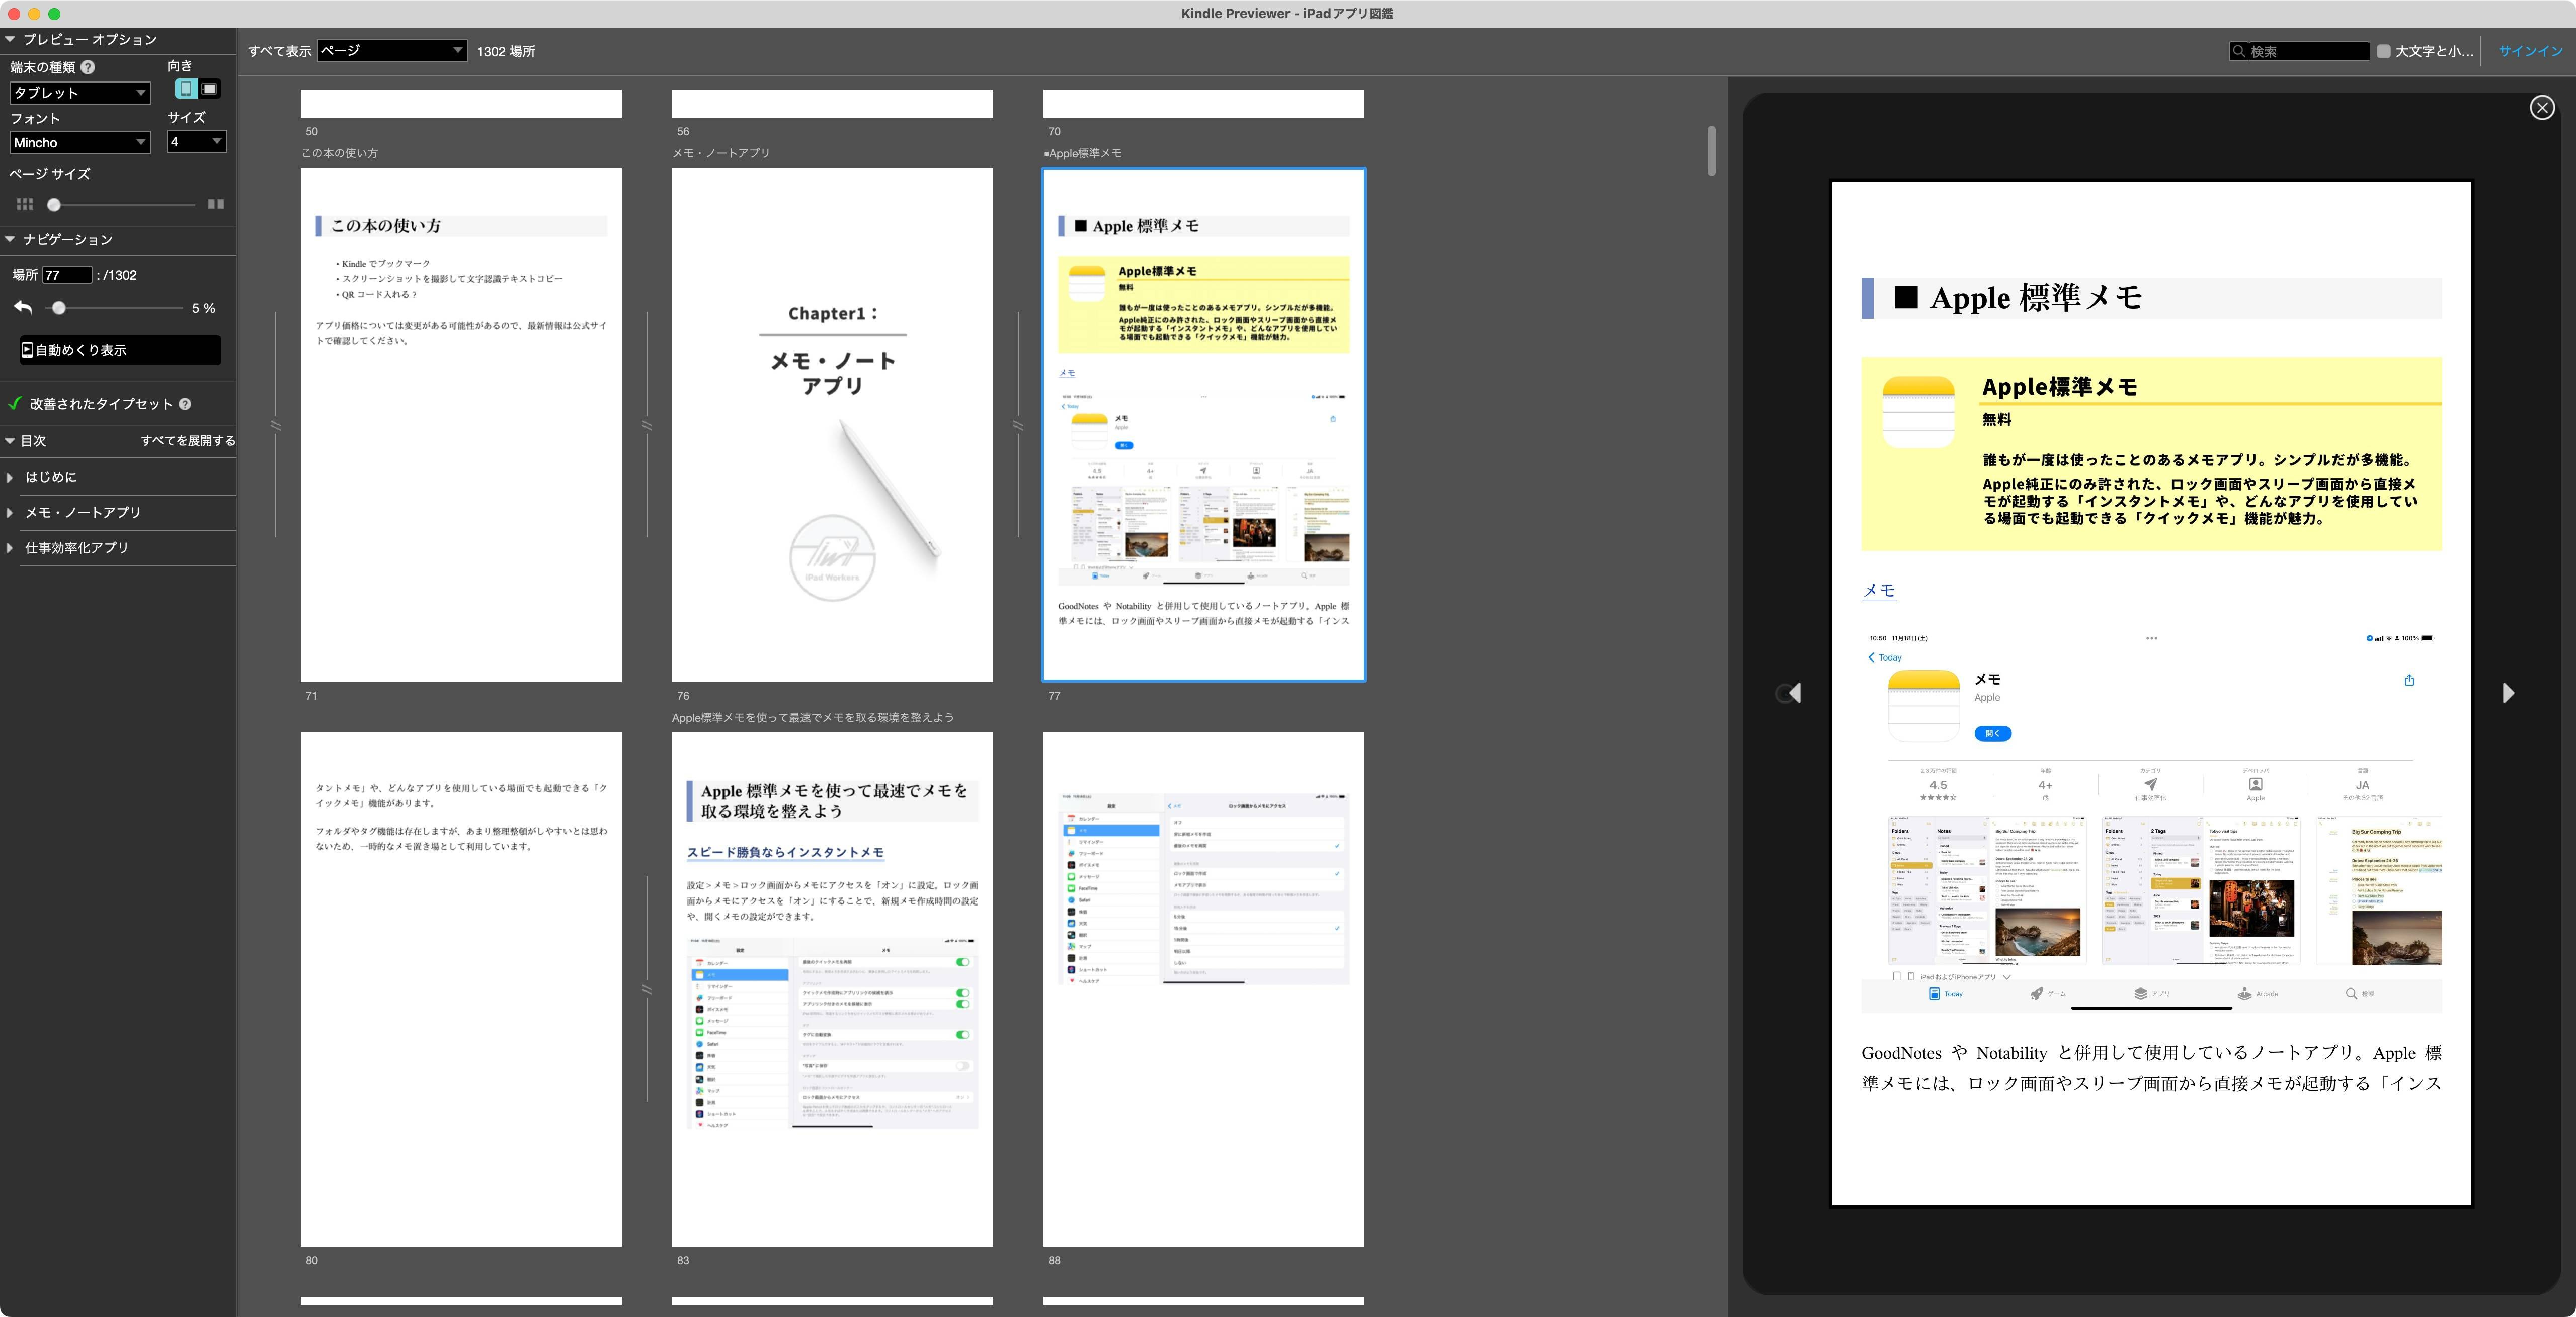Go to previous page in preview

[x=1795, y=693]
